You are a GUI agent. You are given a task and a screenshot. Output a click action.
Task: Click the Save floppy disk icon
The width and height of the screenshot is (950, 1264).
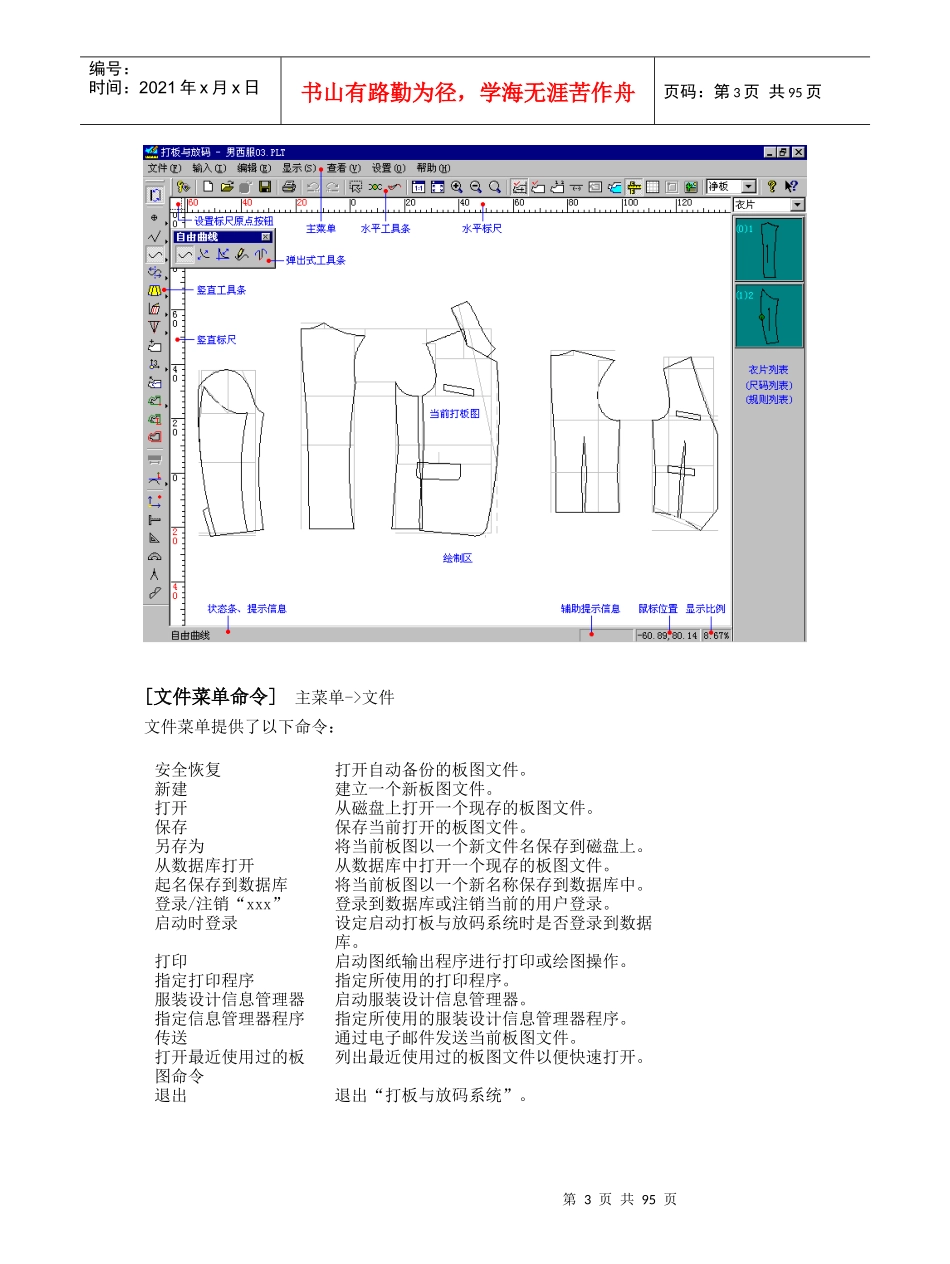pos(266,187)
